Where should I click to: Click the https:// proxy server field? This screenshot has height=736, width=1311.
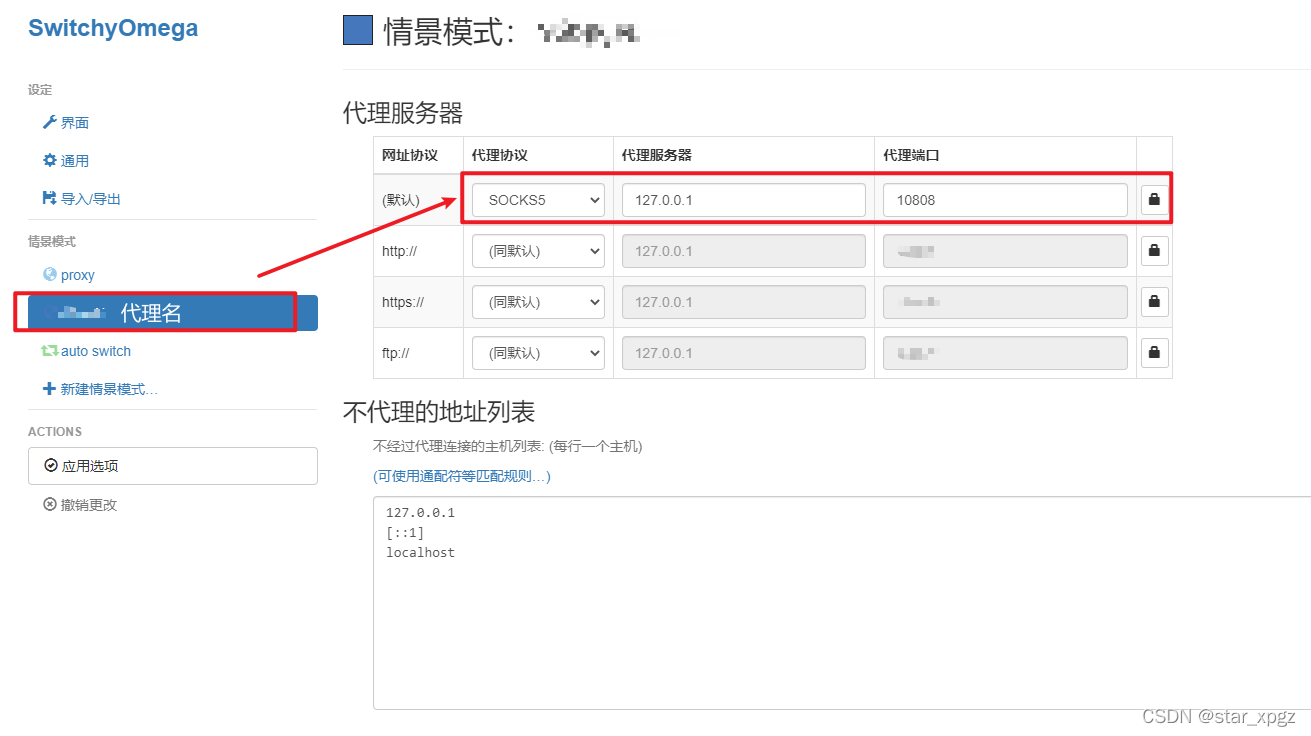point(744,302)
